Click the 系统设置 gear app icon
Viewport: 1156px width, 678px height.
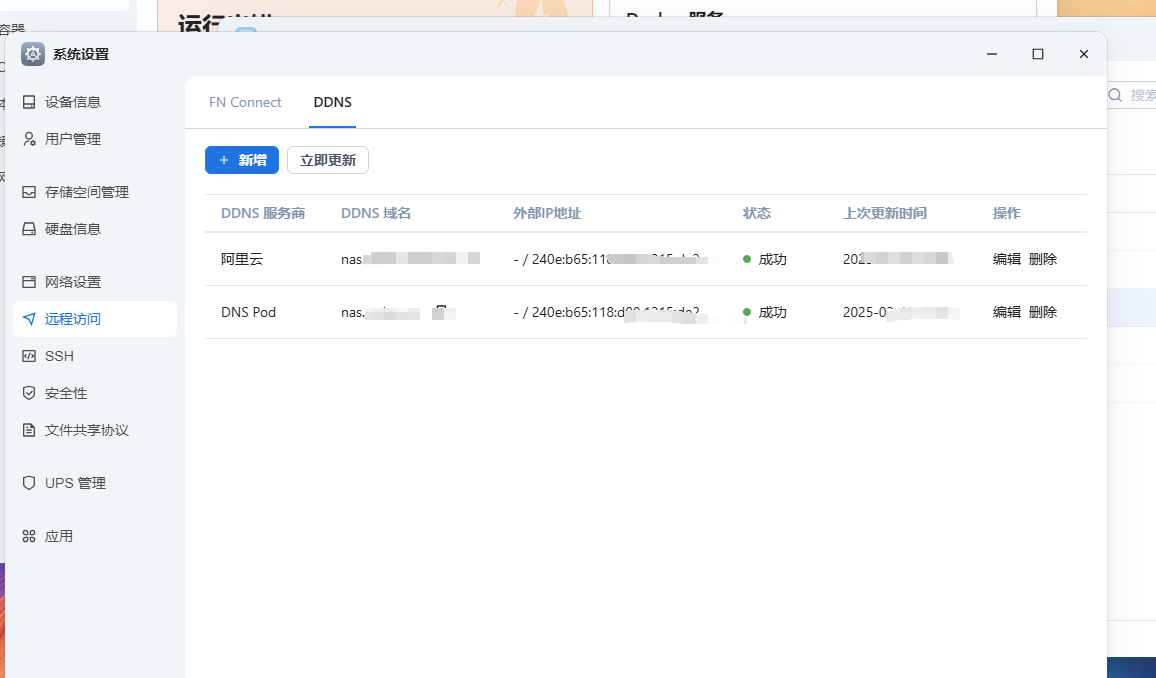(x=32, y=54)
